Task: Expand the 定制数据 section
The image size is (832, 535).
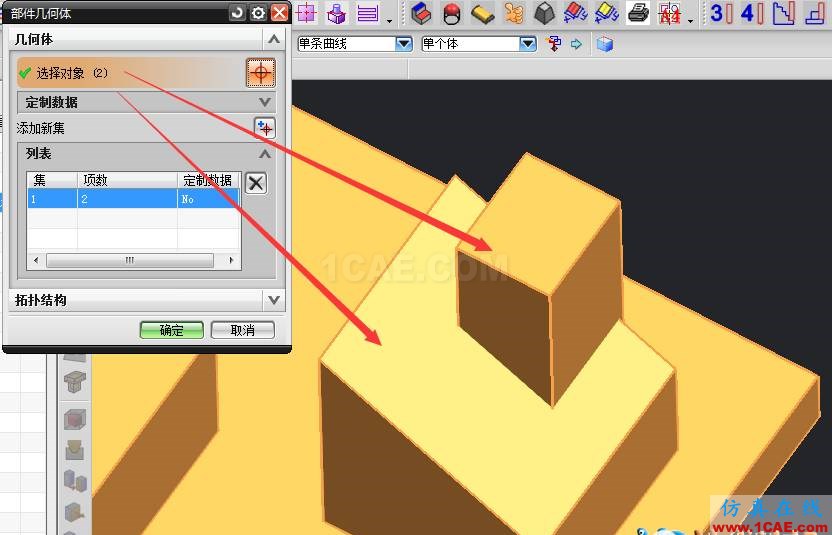Action: [265, 102]
